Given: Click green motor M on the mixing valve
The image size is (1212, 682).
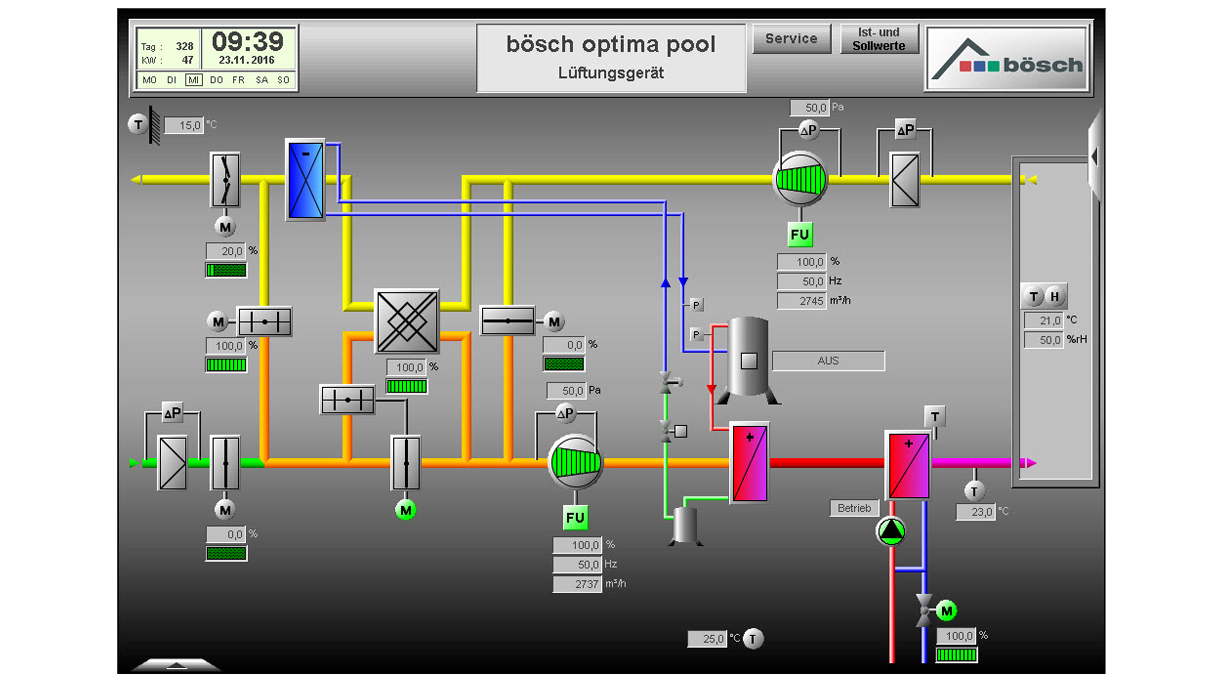Looking at the screenshot, I should pos(947,610).
